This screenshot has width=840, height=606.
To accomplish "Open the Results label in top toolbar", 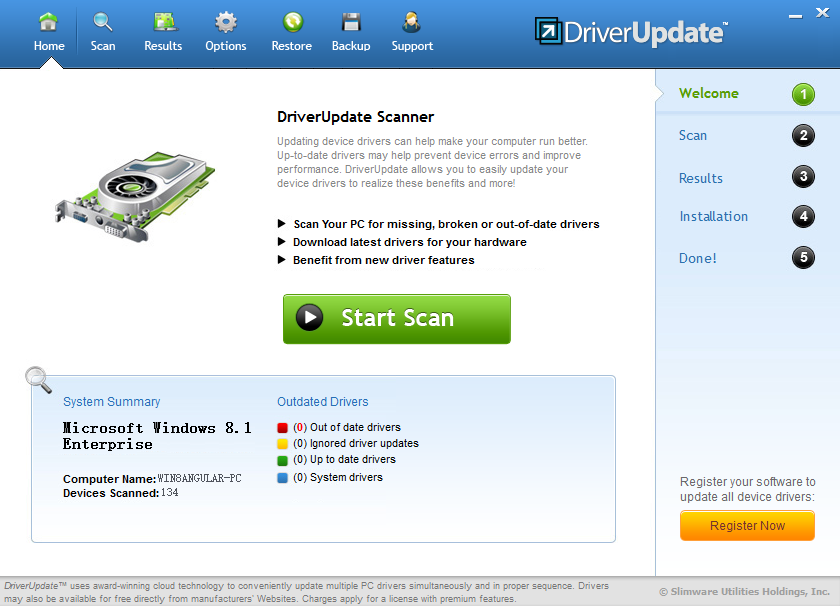I will click(163, 46).
